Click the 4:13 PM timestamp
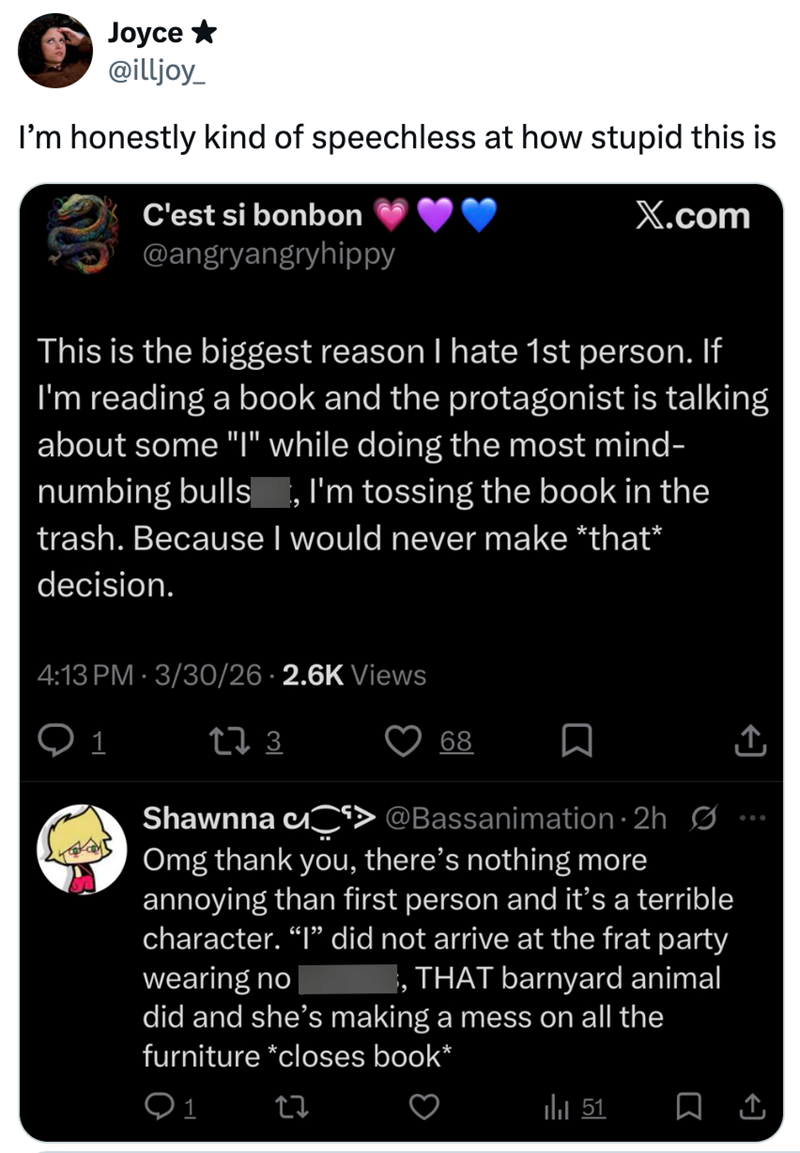Screen dimensions: 800x1153 click(84, 676)
